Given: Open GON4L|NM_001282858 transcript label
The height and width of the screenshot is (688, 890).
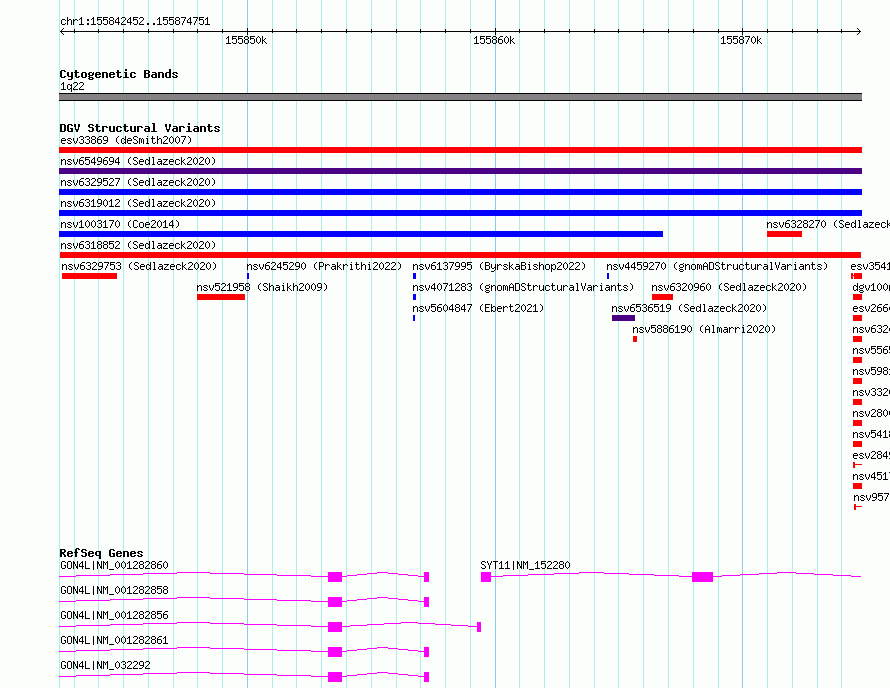Looking at the screenshot, I should [114, 590].
